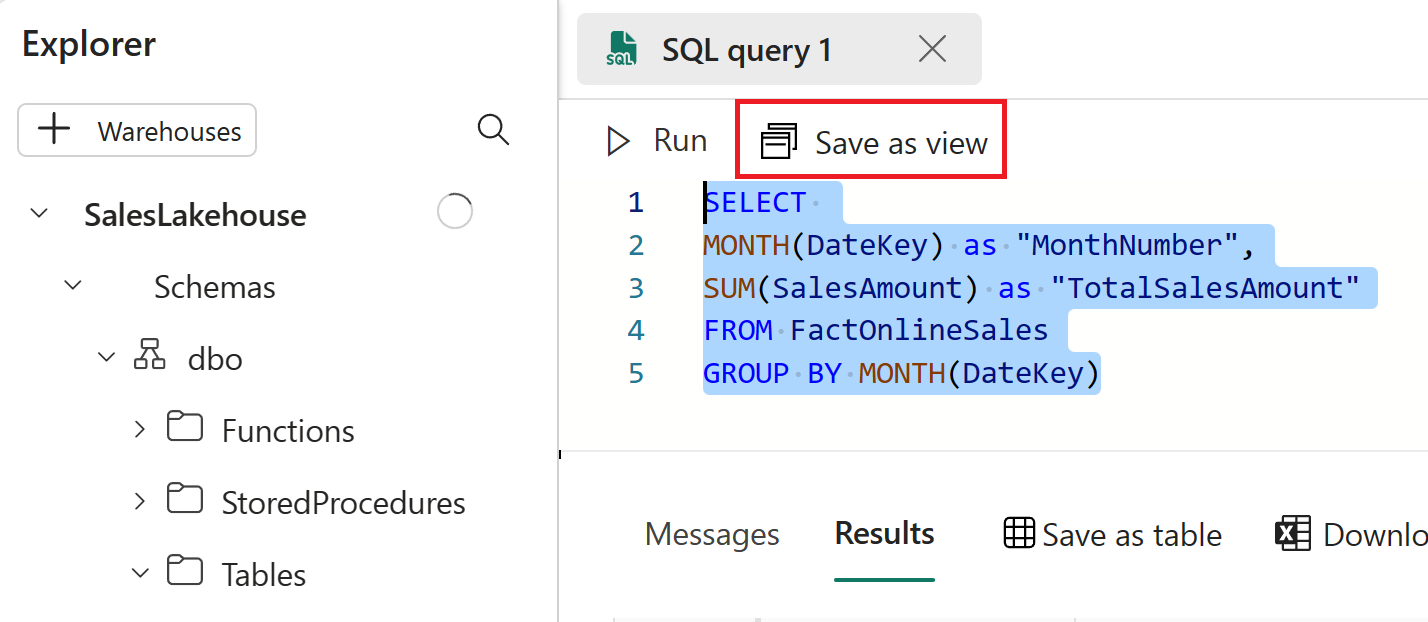Click the Run button label
The image size is (1428, 622).
point(680,141)
